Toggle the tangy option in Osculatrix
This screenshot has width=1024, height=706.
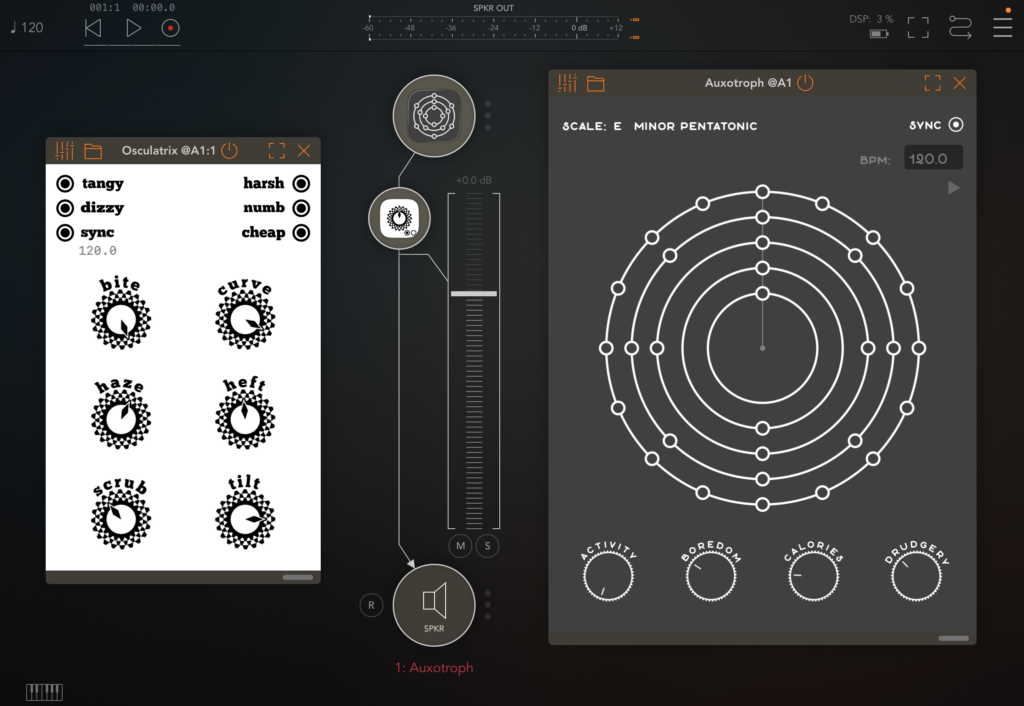[64, 183]
